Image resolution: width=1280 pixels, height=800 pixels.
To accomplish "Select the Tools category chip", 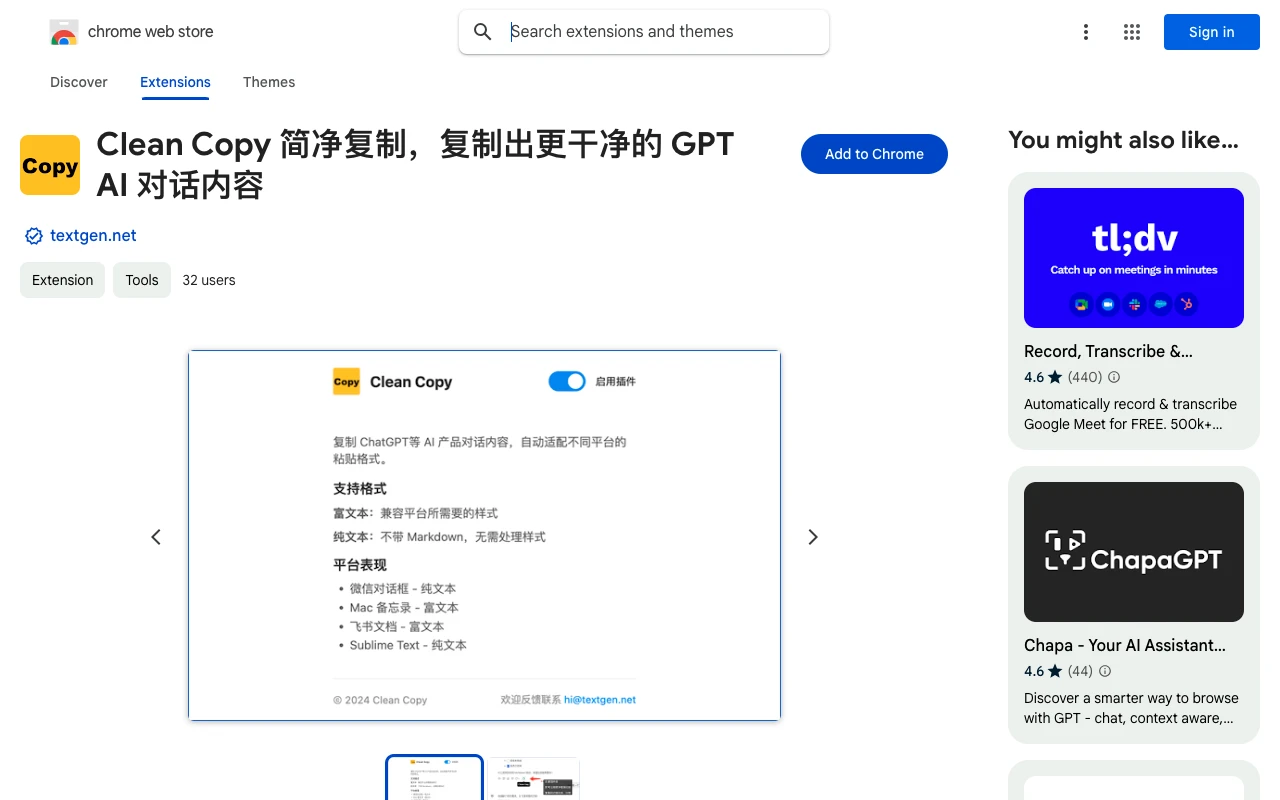I will pos(141,280).
